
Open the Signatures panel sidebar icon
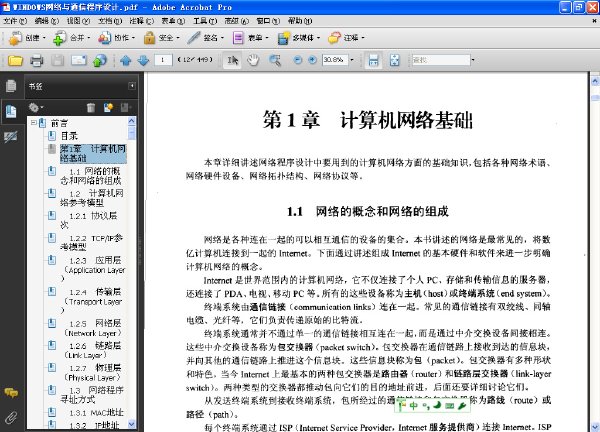coord(11,137)
